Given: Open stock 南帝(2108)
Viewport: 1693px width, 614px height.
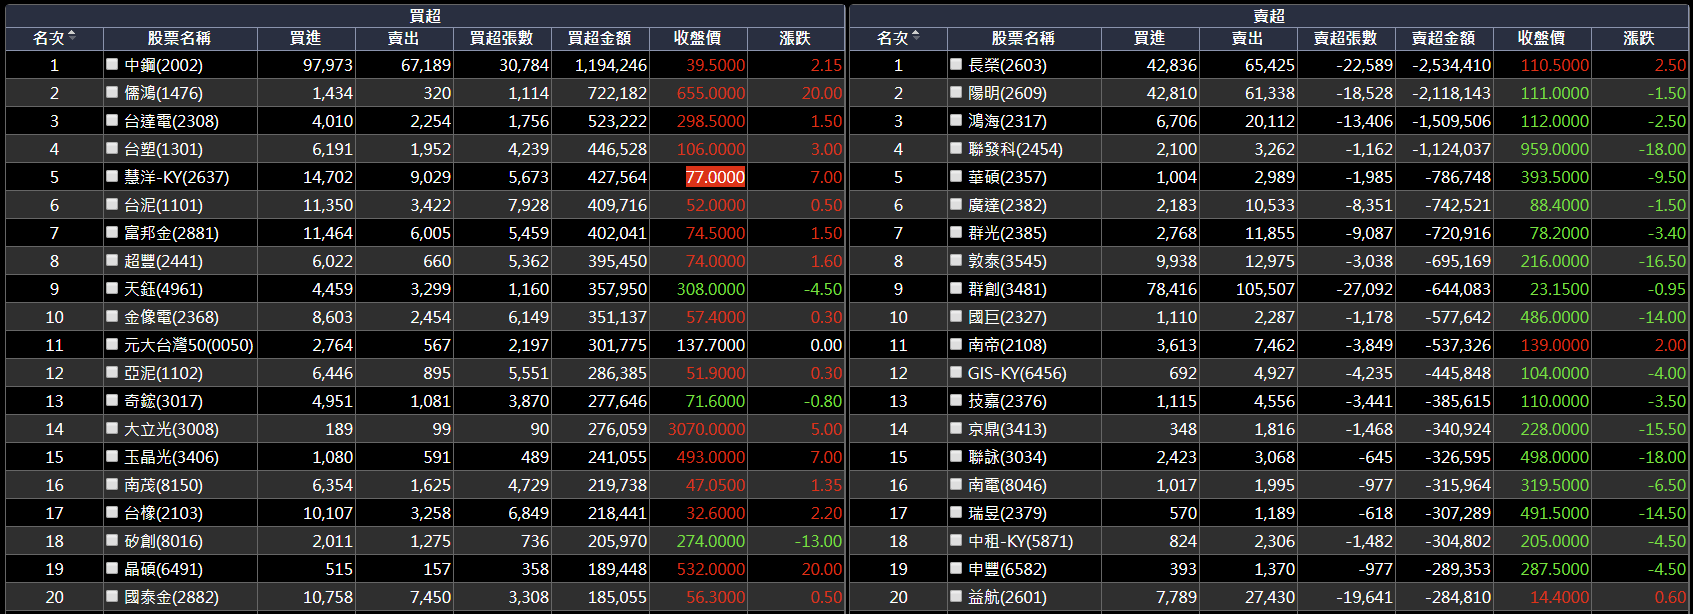Looking at the screenshot, I should point(1007,345).
